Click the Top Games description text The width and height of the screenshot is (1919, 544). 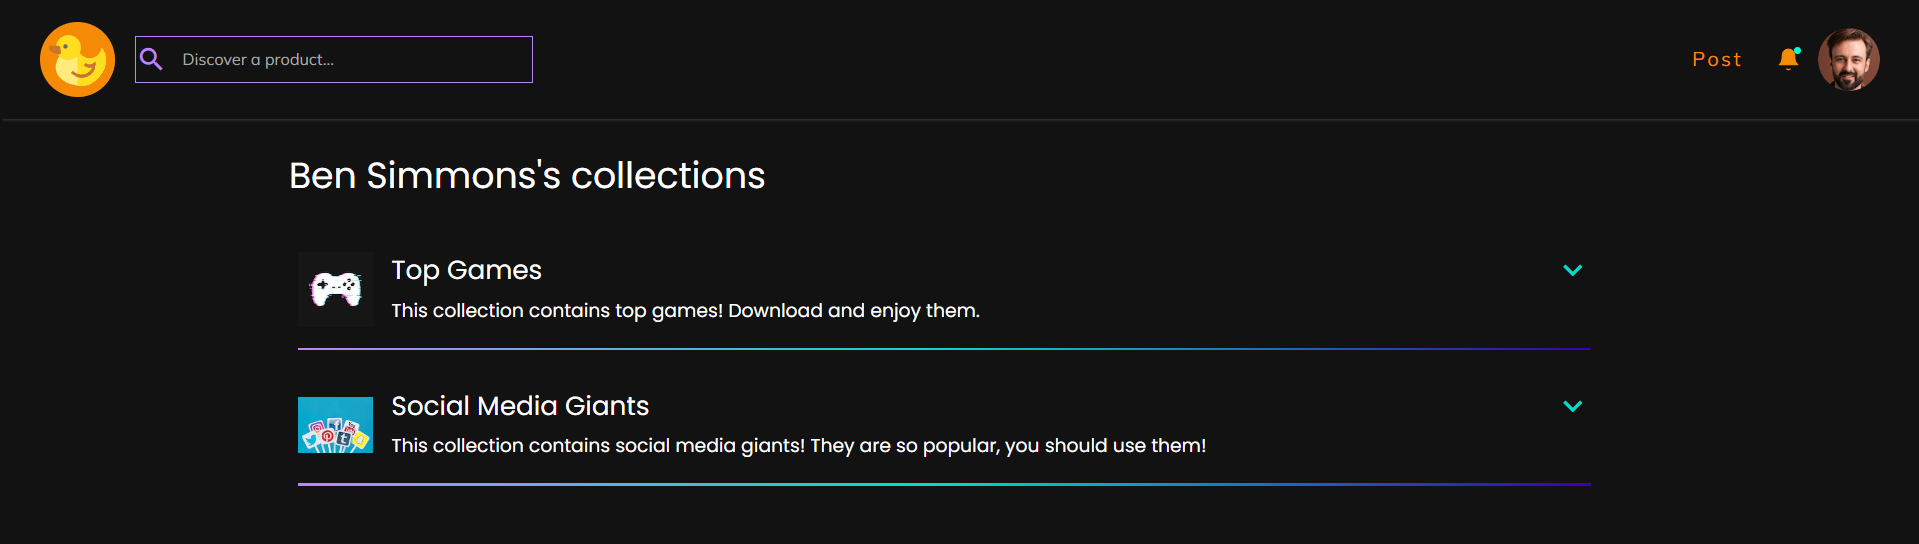coord(685,311)
